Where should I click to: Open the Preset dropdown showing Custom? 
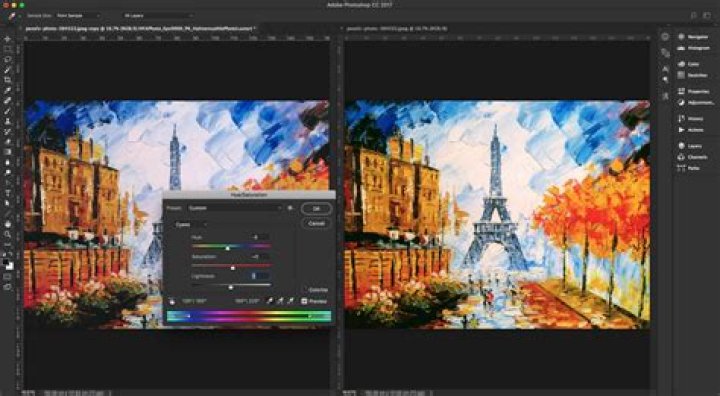coord(234,208)
